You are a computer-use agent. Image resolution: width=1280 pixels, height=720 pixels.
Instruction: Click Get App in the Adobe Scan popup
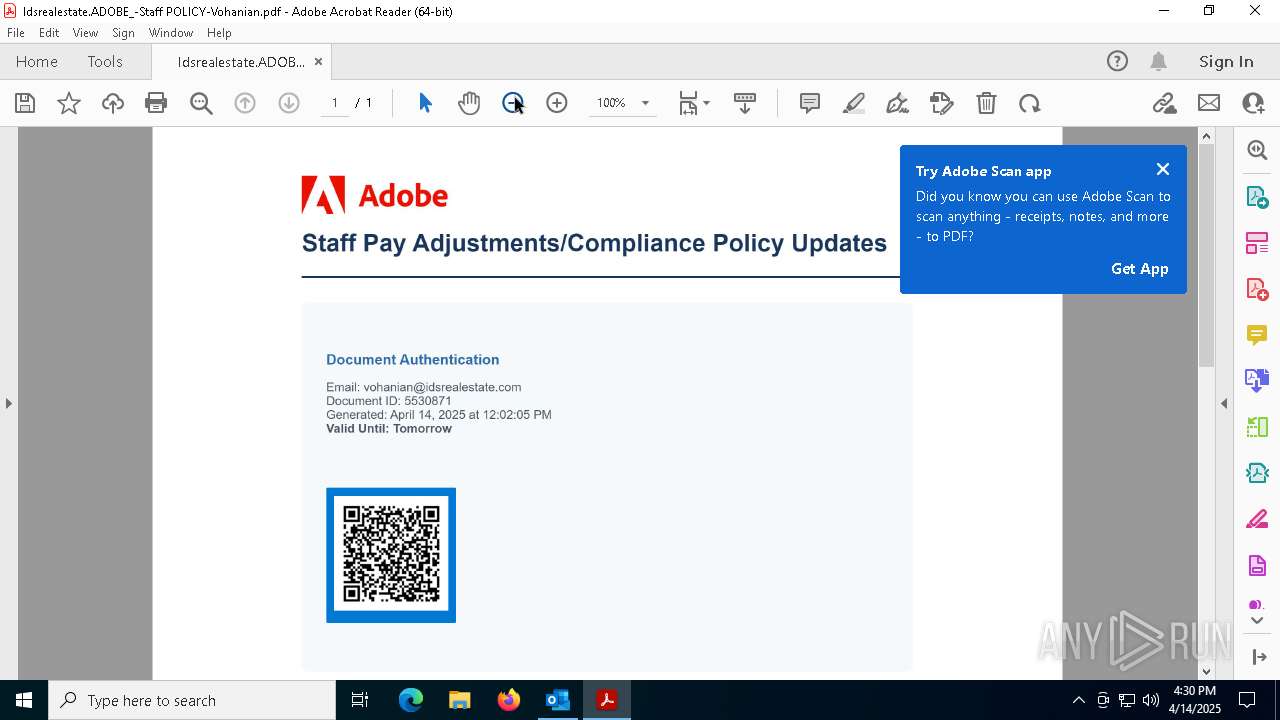pos(1140,268)
